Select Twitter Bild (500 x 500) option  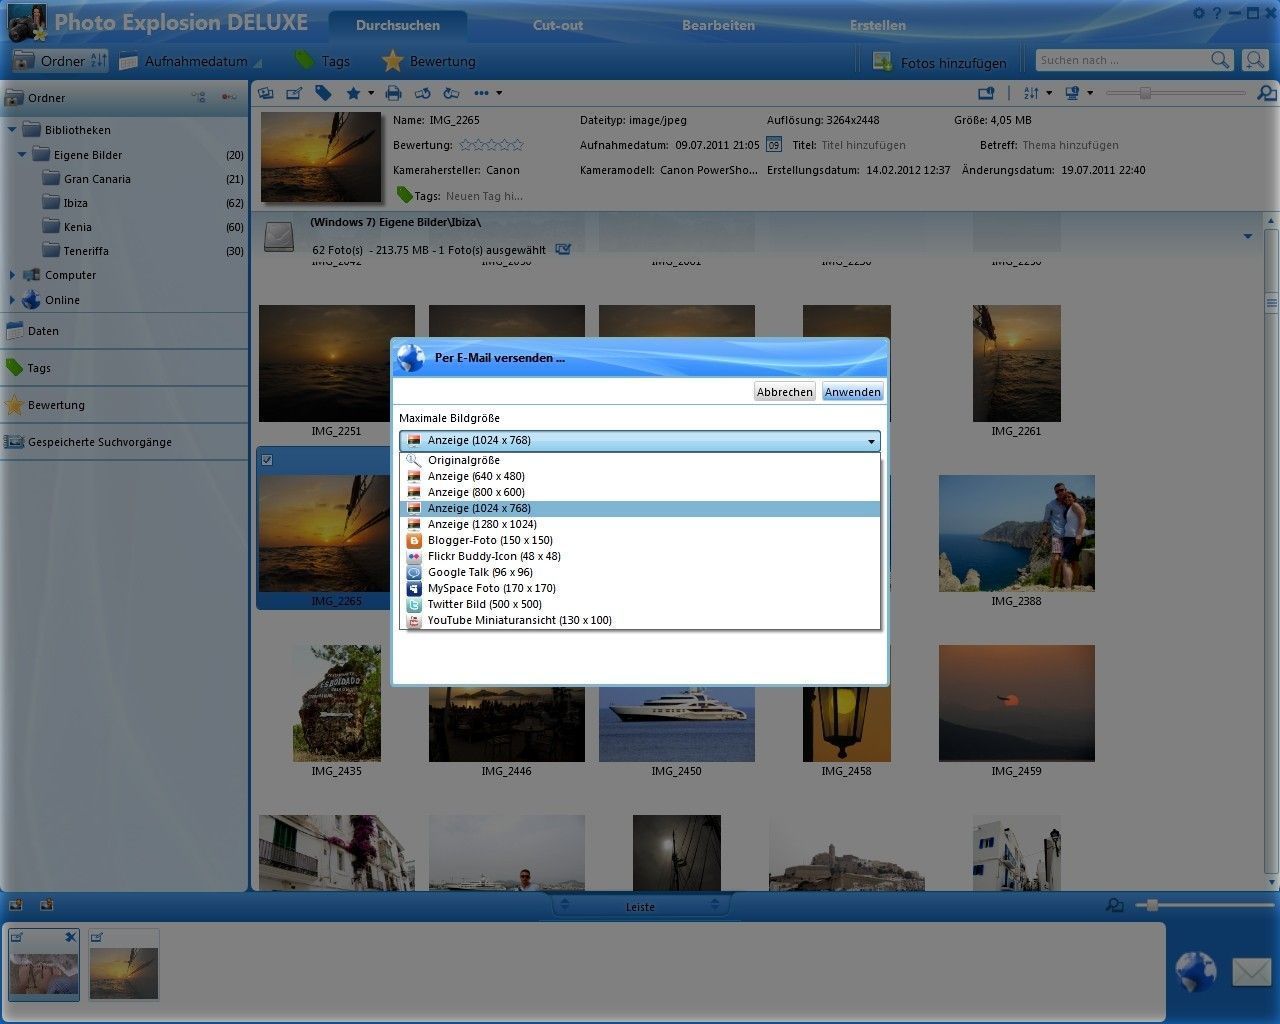click(484, 604)
